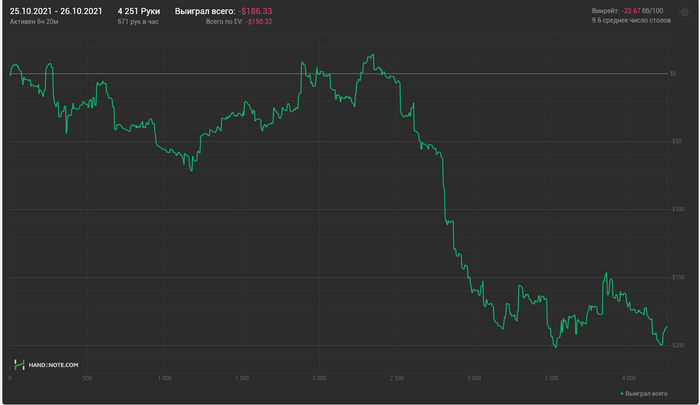The image size is (700, 405).
Task: Click the HAND2NOTE.COM watermark text
Action: (53, 365)
